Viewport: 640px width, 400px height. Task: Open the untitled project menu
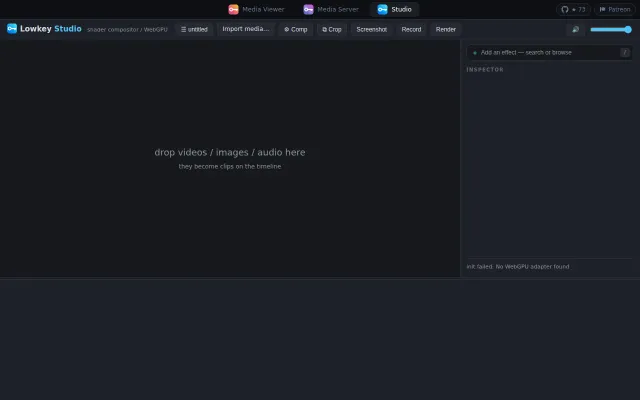coord(194,29)
